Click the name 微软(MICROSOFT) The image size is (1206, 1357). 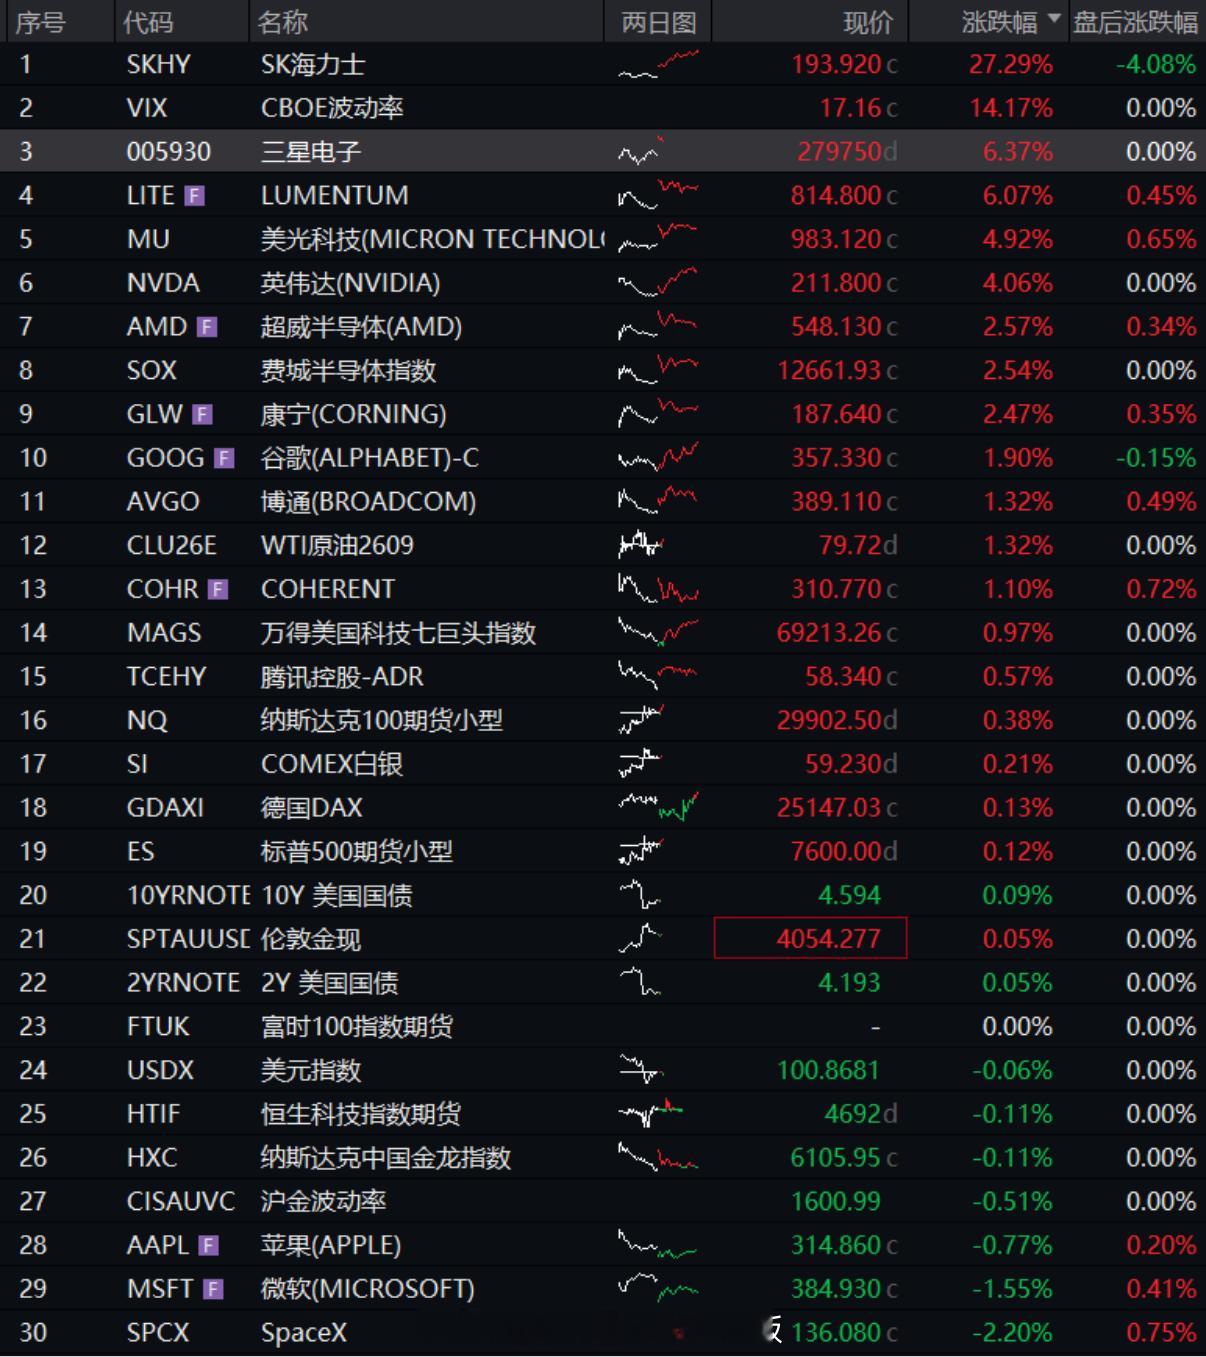tap(367, 1290)
